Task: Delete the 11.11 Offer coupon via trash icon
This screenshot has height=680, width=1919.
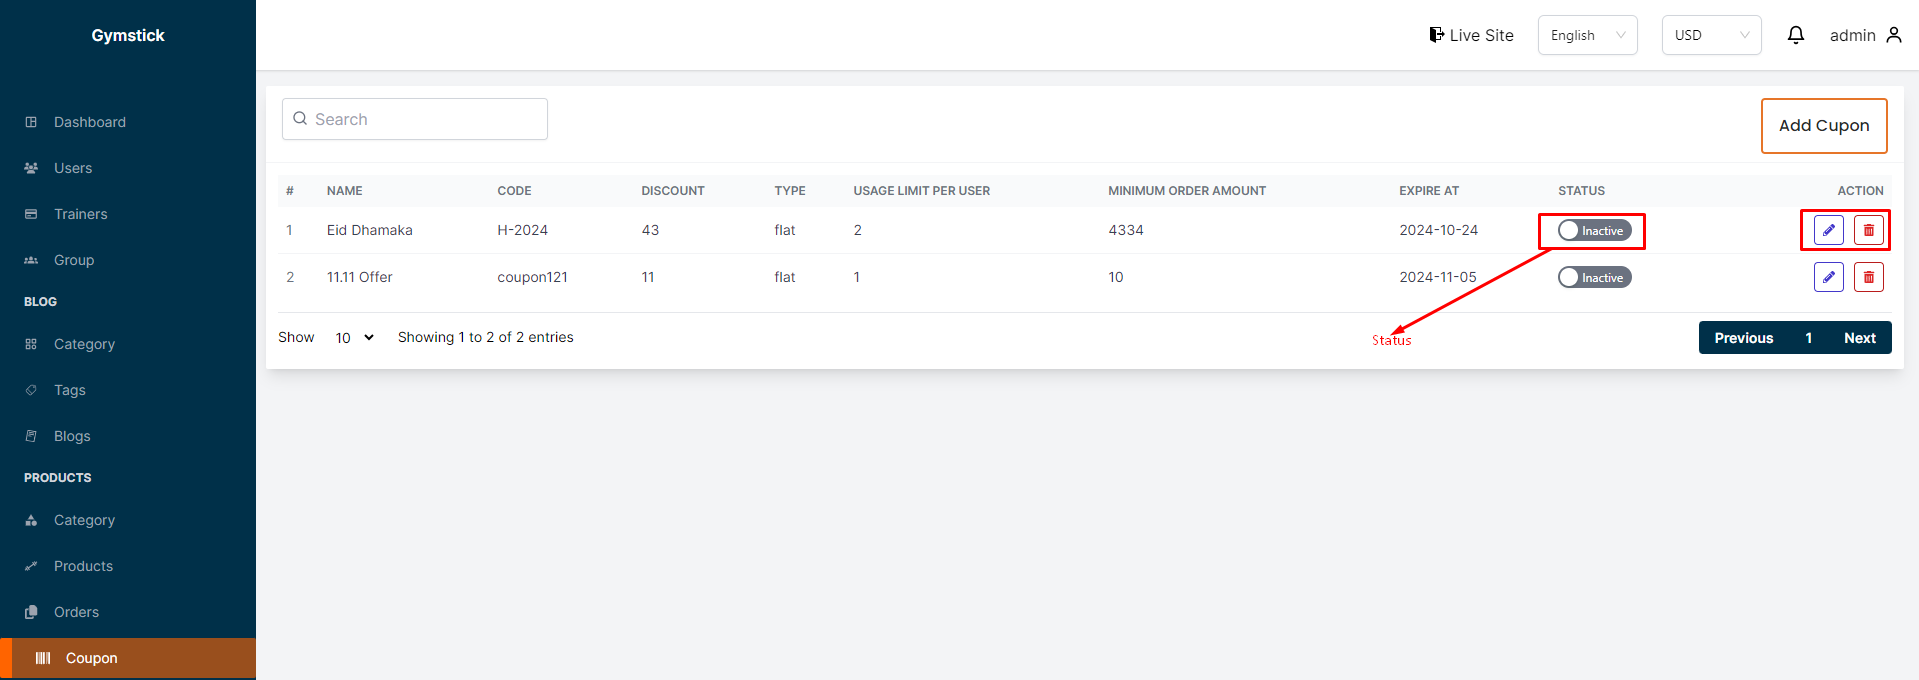Action: click(1868, 277)
